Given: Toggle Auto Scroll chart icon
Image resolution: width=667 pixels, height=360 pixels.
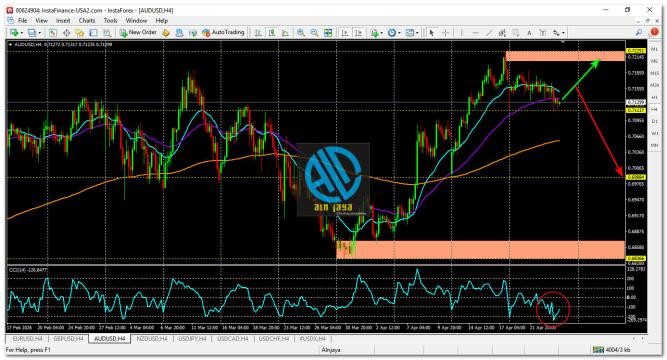Looking at the screenshot, I should tap(345, 33).
